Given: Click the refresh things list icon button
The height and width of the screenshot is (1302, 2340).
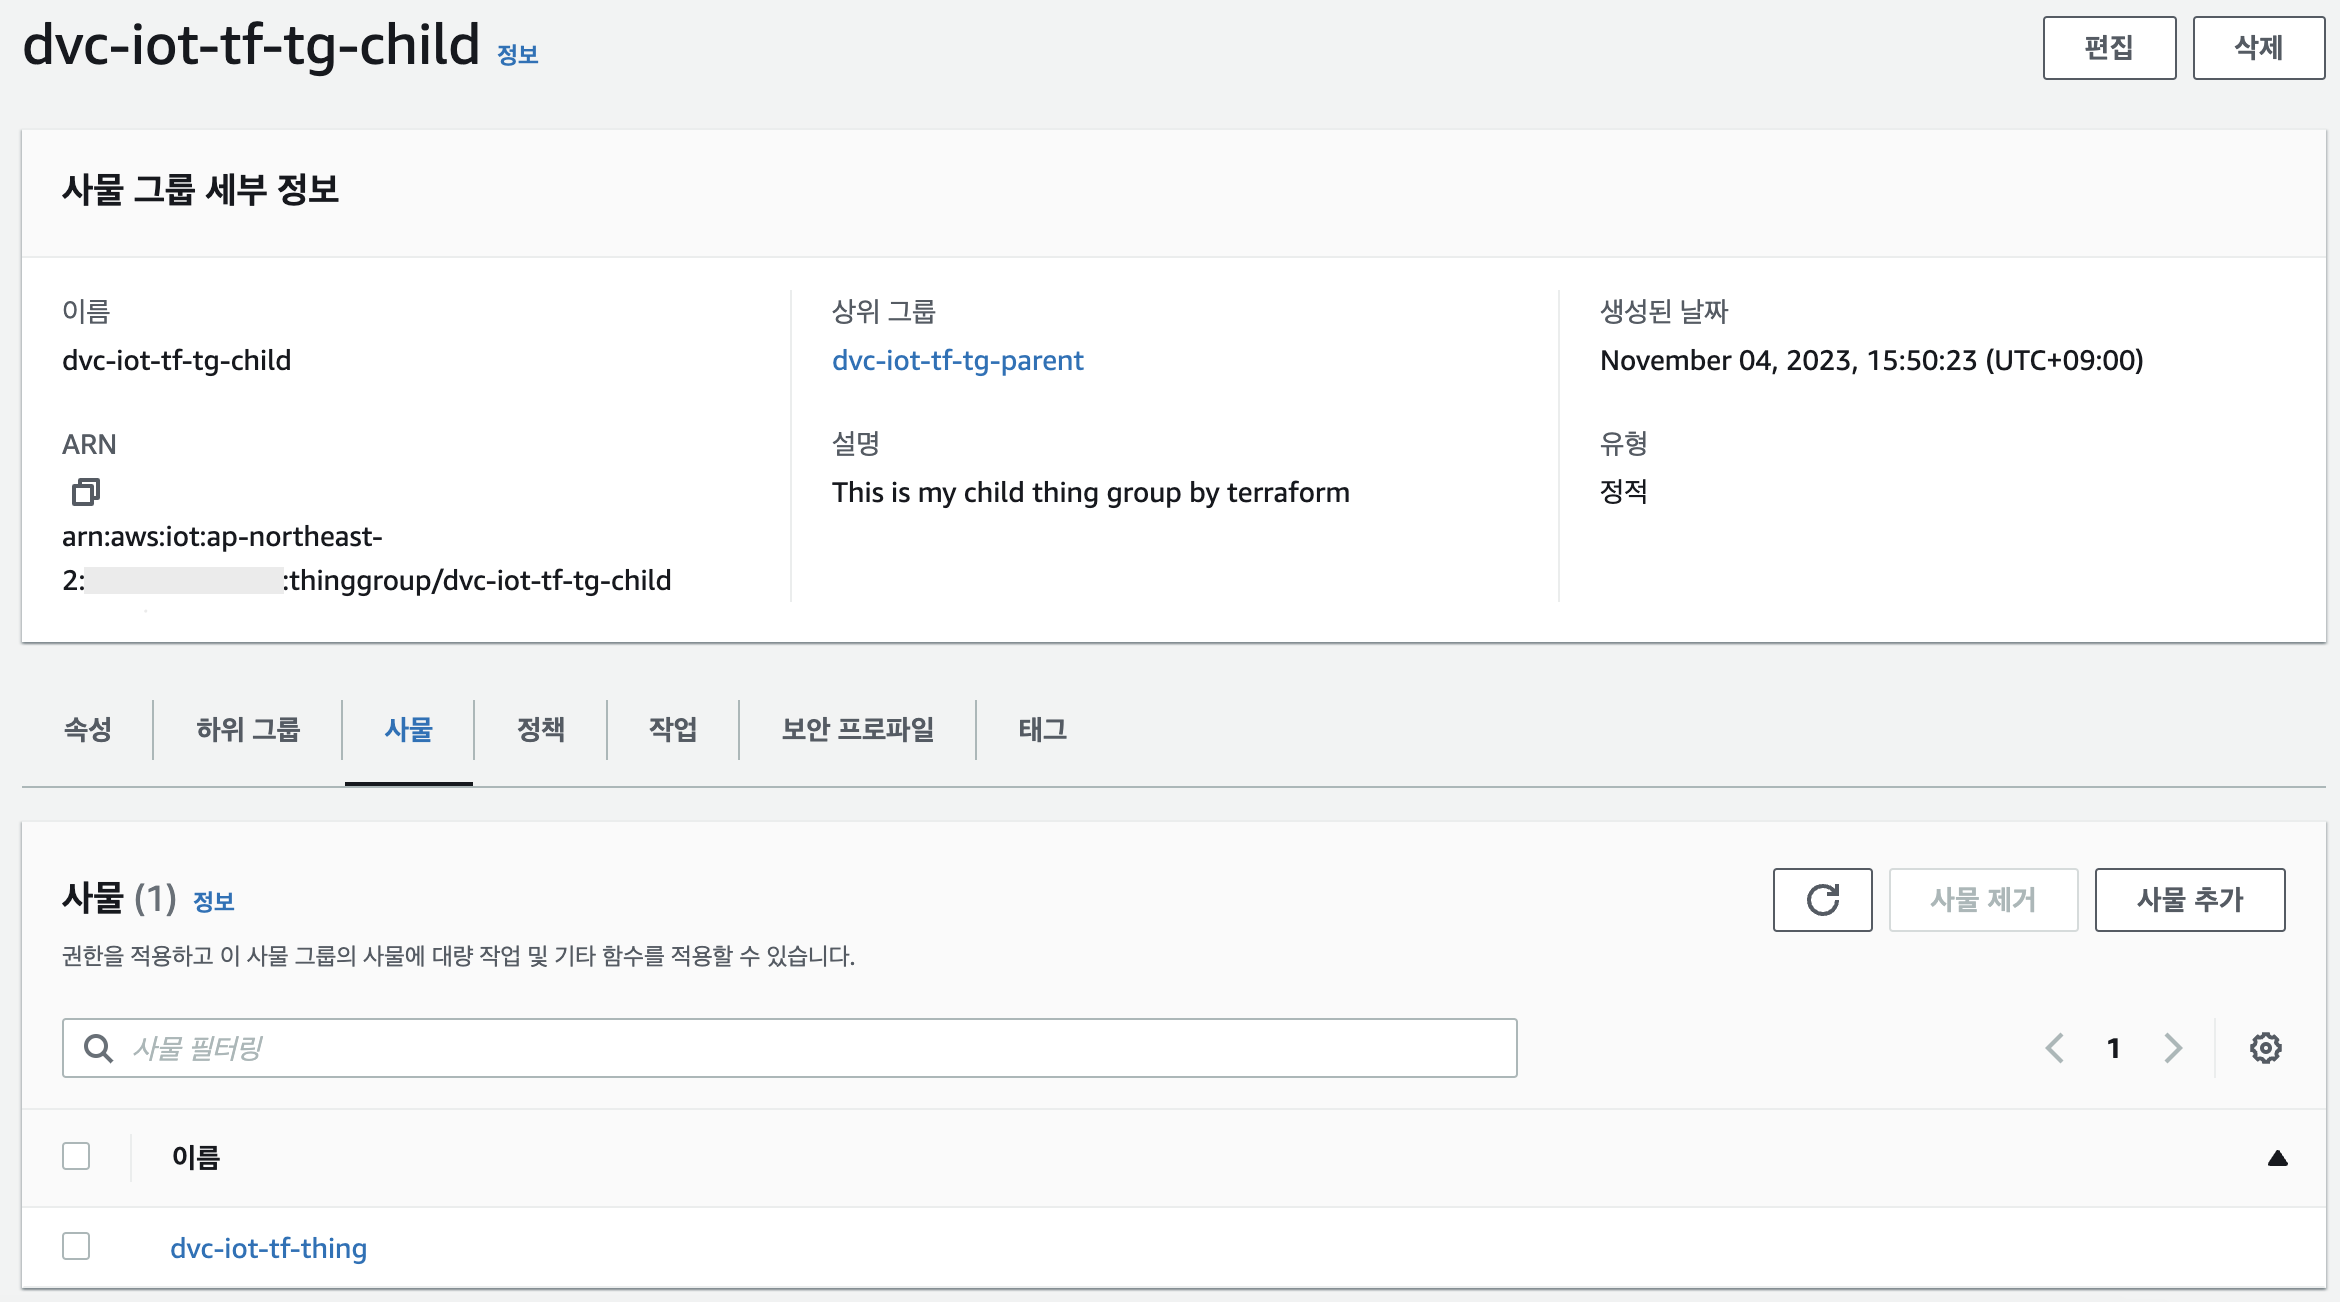Looking at the screenshot, I should pyautogui.click(x=1822, y=900).
